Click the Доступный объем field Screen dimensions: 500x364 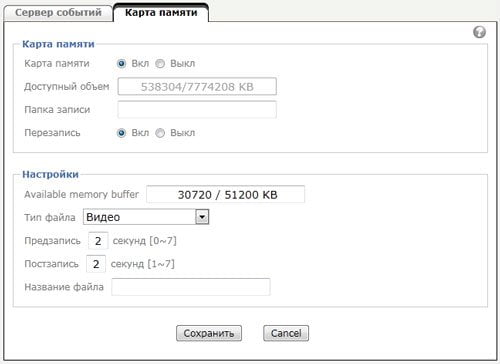[197, 87]
